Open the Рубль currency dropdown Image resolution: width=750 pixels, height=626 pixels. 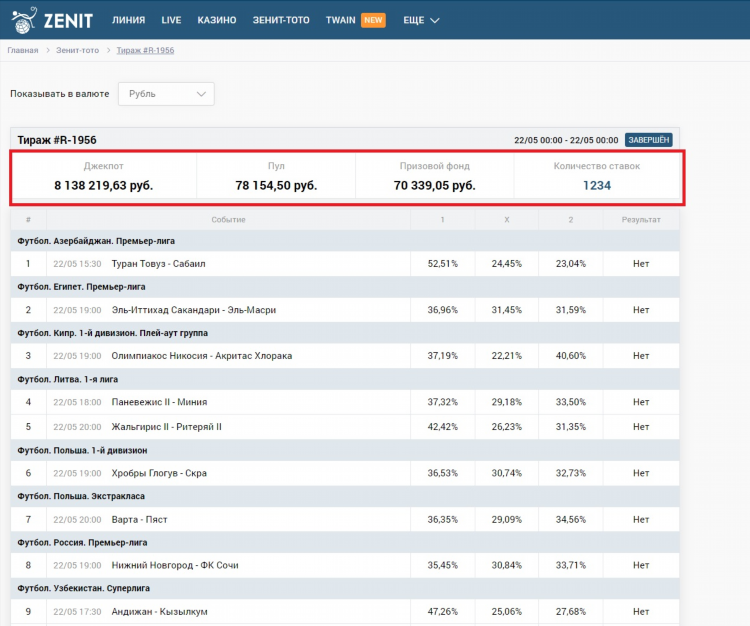[166, 94]
